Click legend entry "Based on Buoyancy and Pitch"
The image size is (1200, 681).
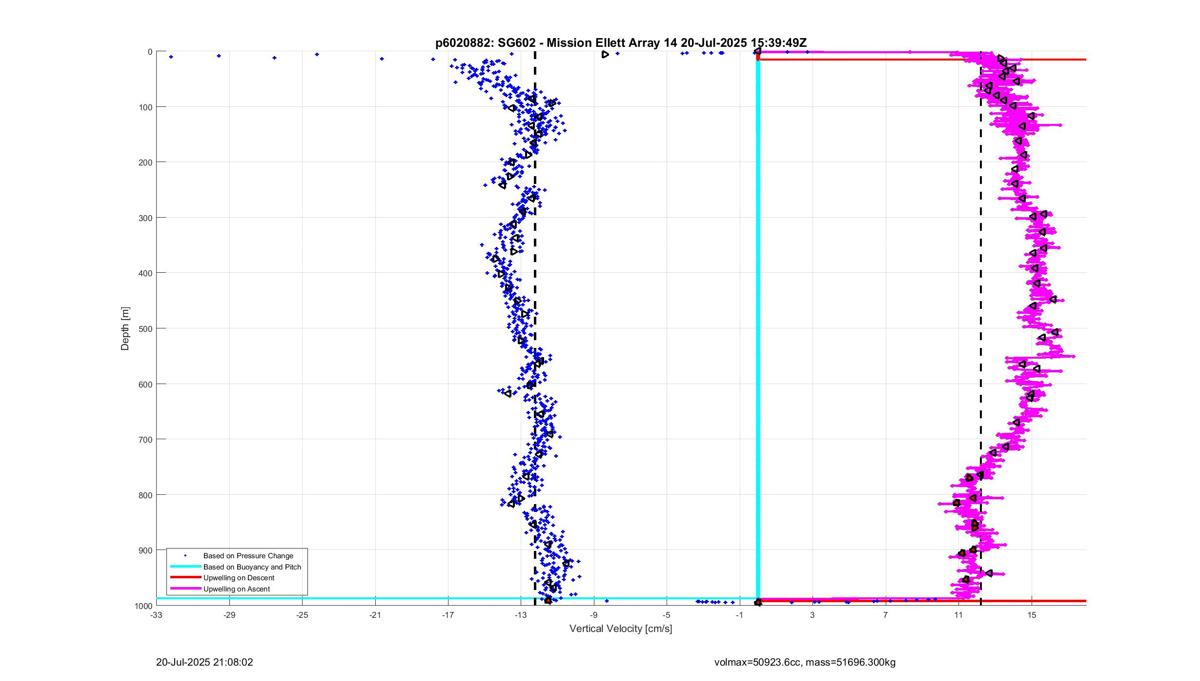[x=252, y=567]
